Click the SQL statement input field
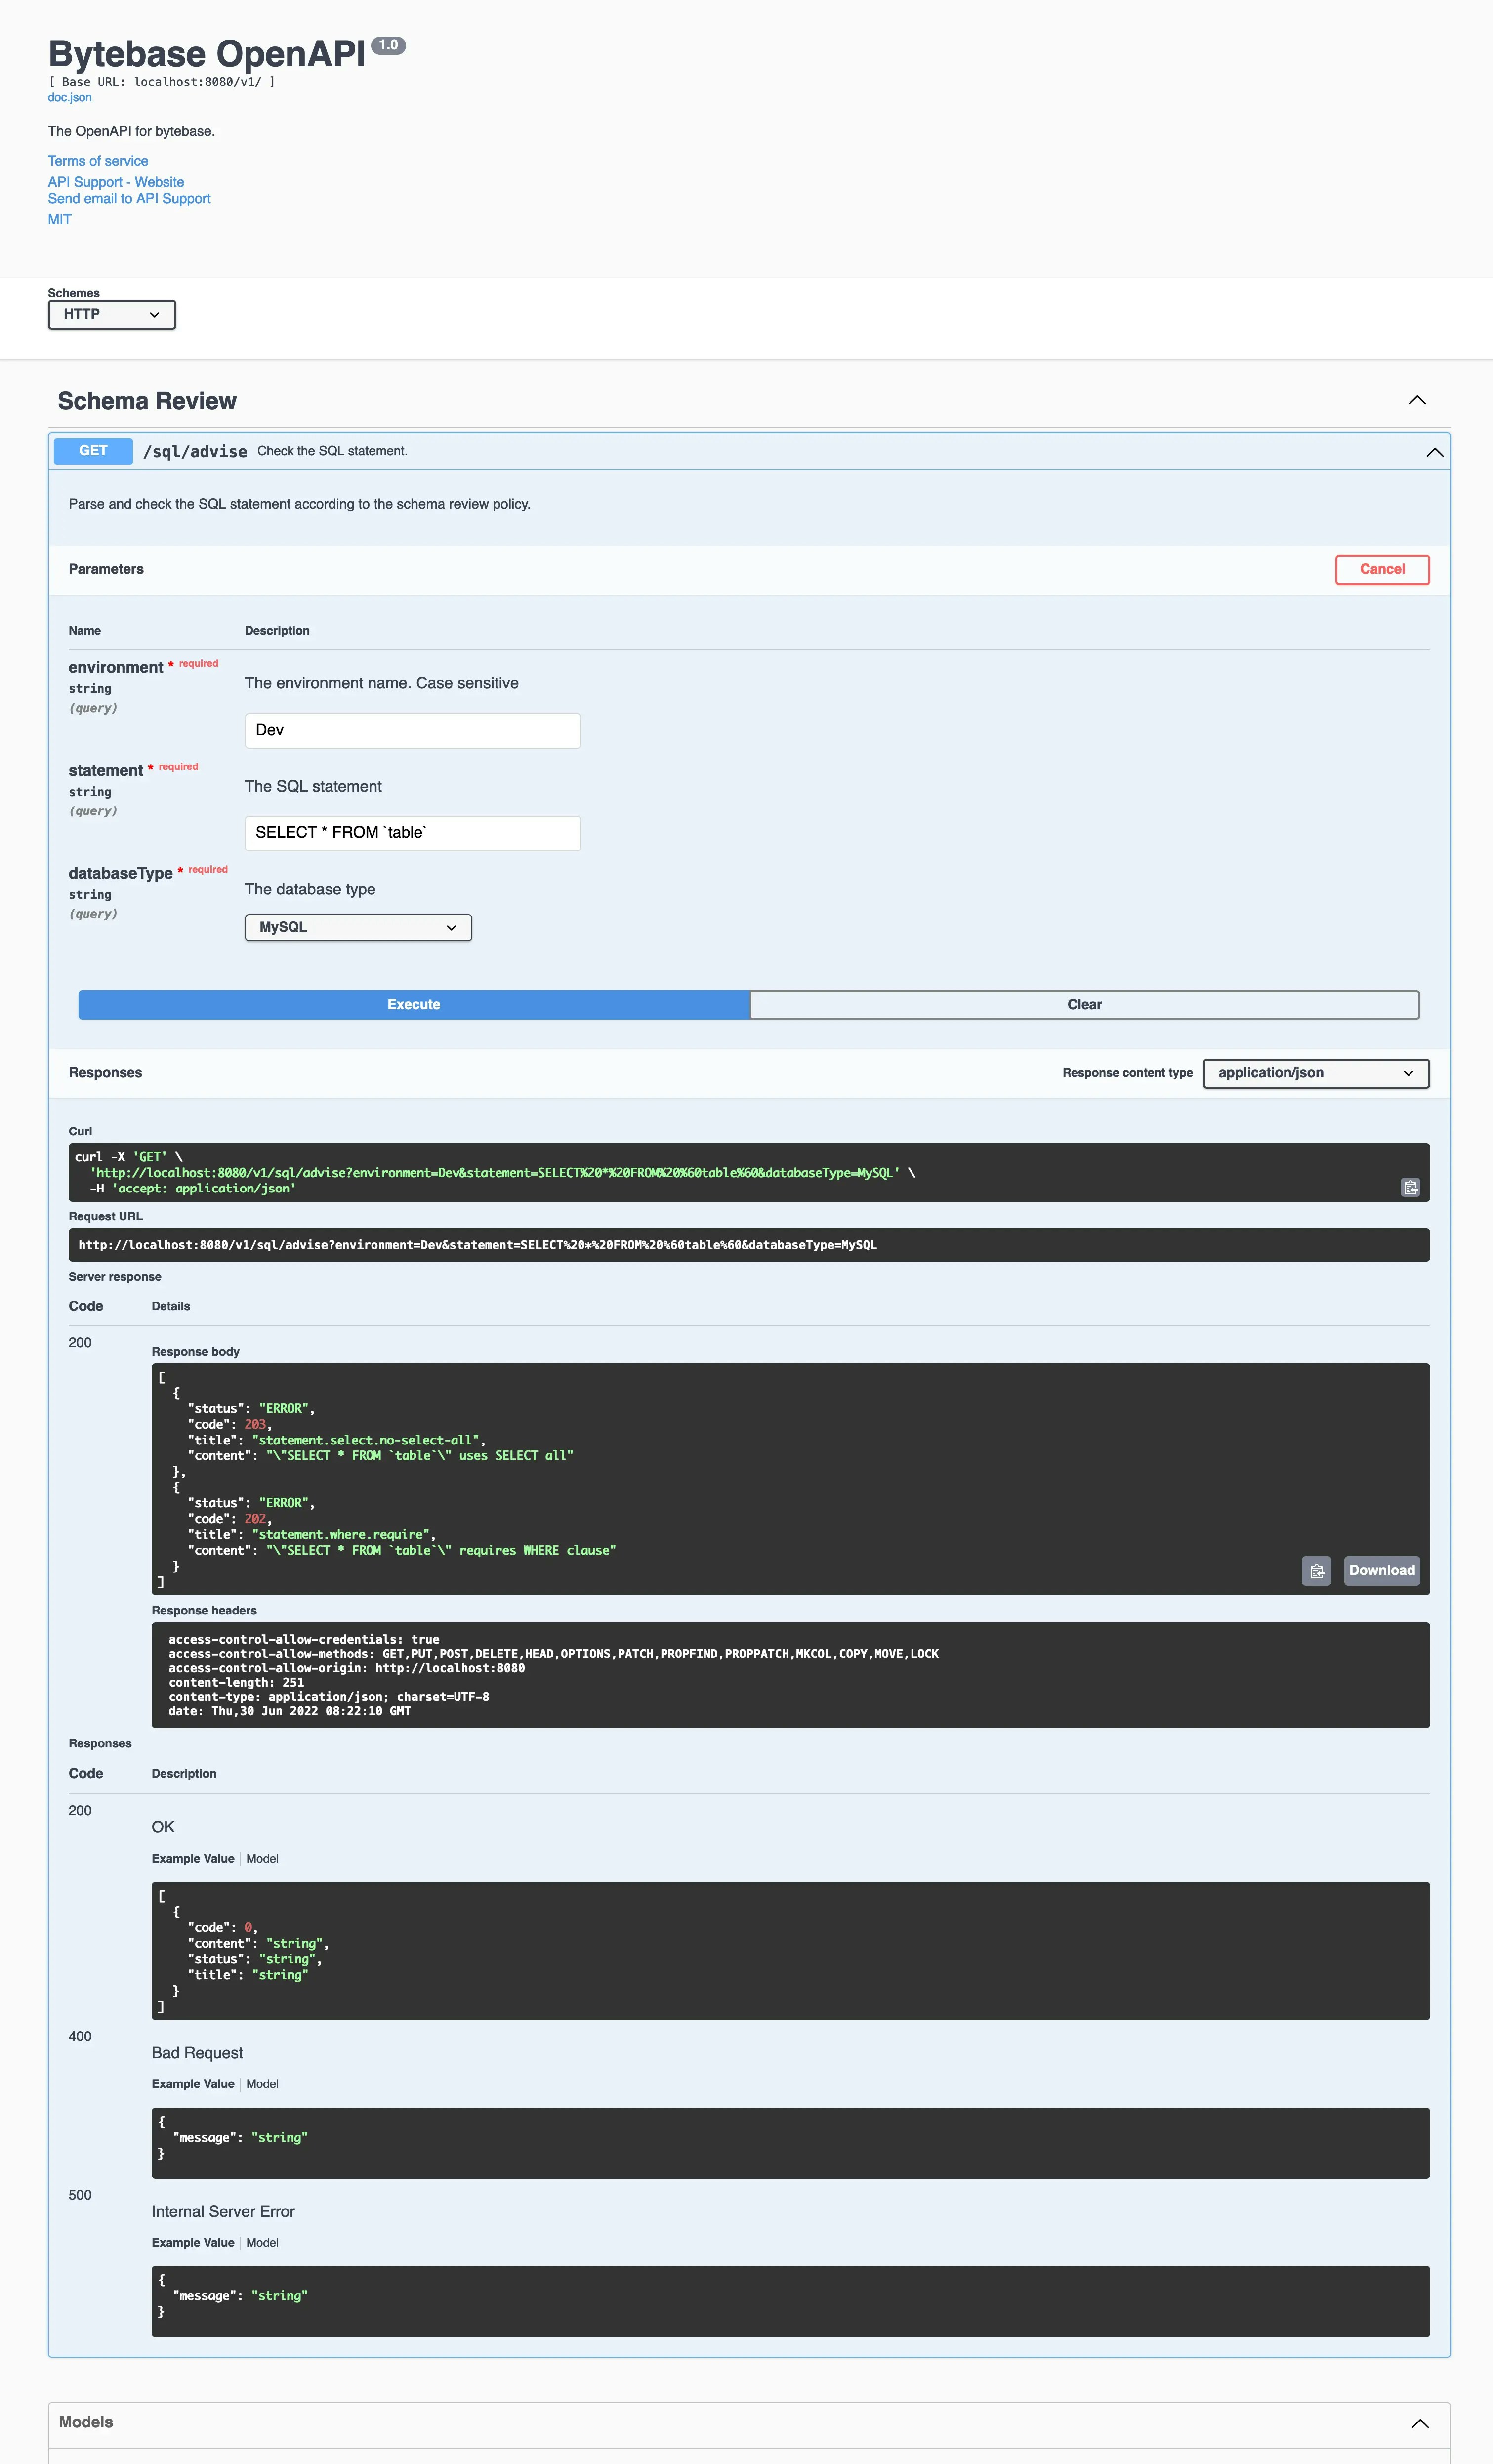The width and height of the screenshot is (1493, 2464). tap(412, 832)
